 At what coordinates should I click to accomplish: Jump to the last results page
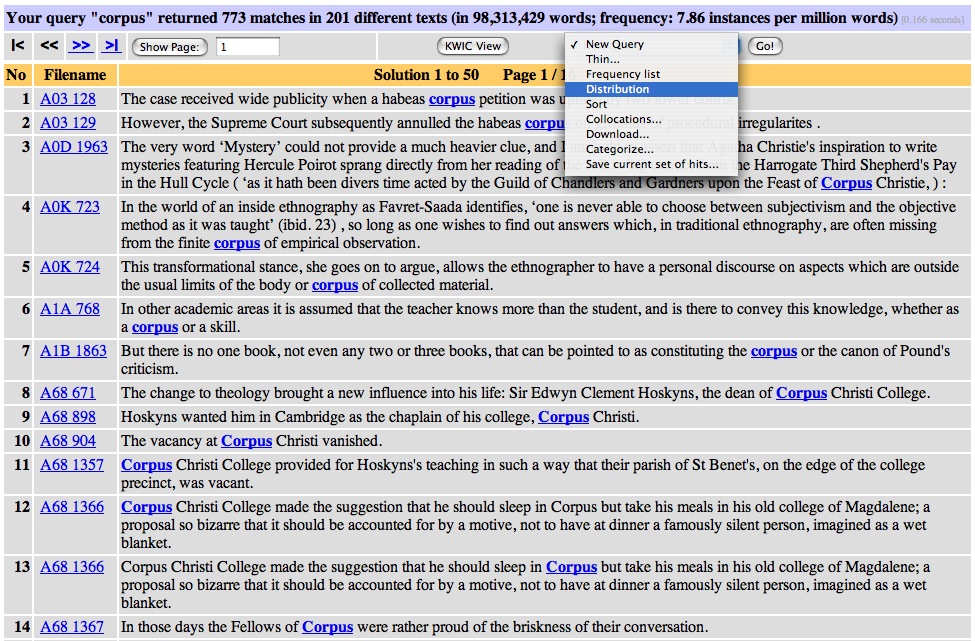[x=112, y=46]
